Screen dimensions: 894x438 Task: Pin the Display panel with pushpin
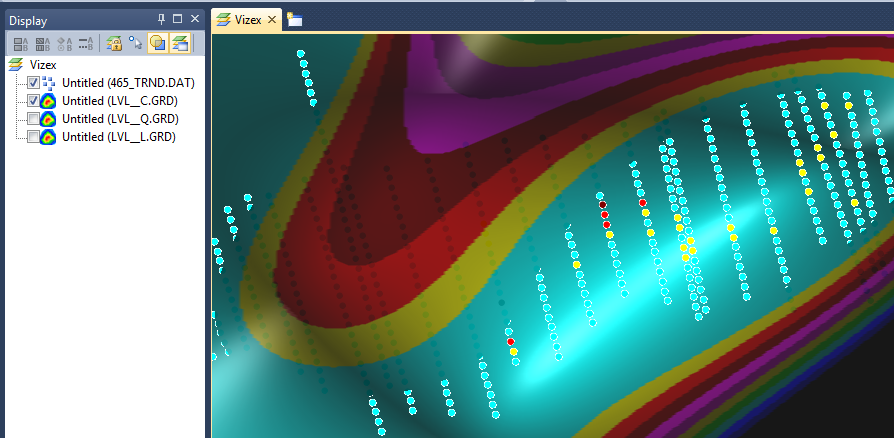click(x=162, y=19)
